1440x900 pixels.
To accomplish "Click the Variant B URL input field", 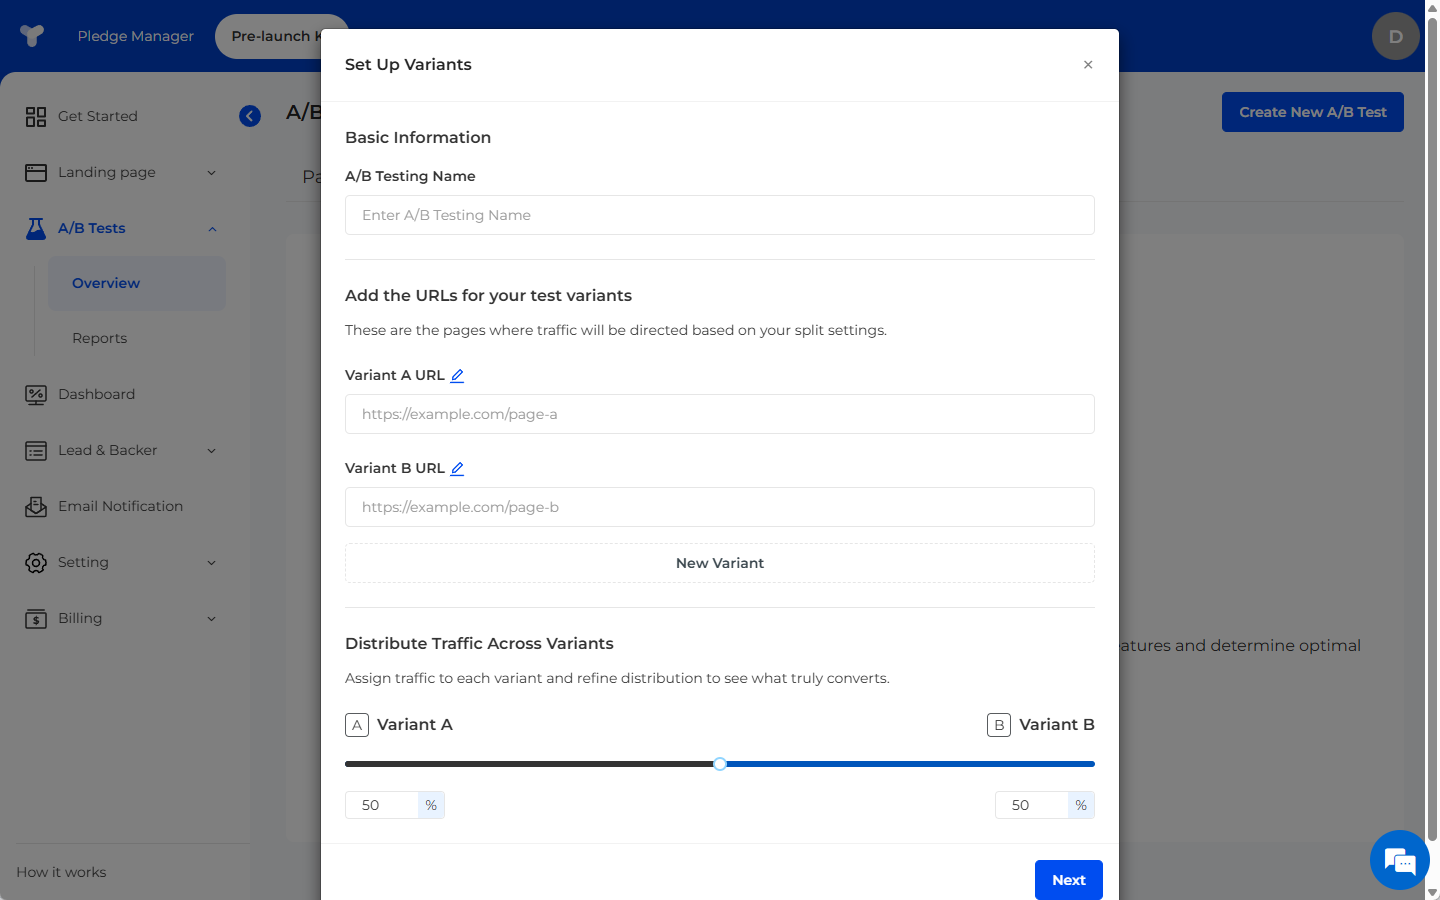I will click(x=719, y=507).
